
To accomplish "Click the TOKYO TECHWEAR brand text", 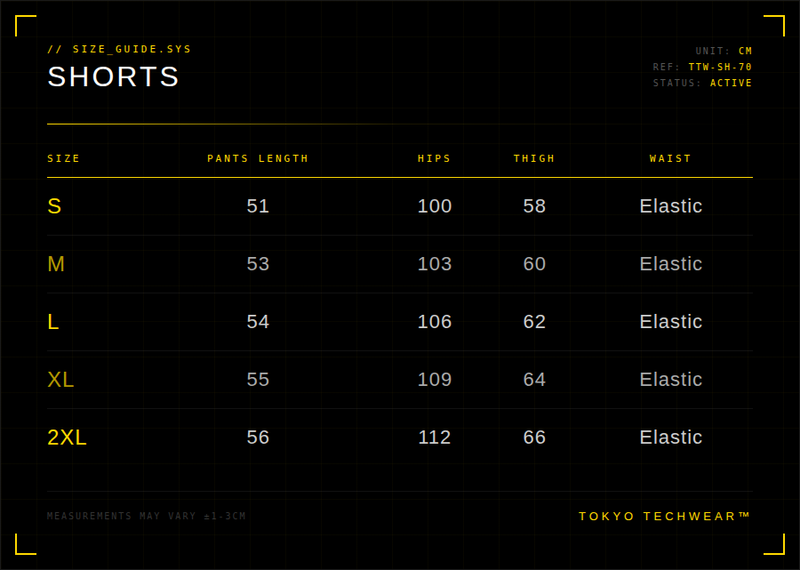I will tap(665, 516).
